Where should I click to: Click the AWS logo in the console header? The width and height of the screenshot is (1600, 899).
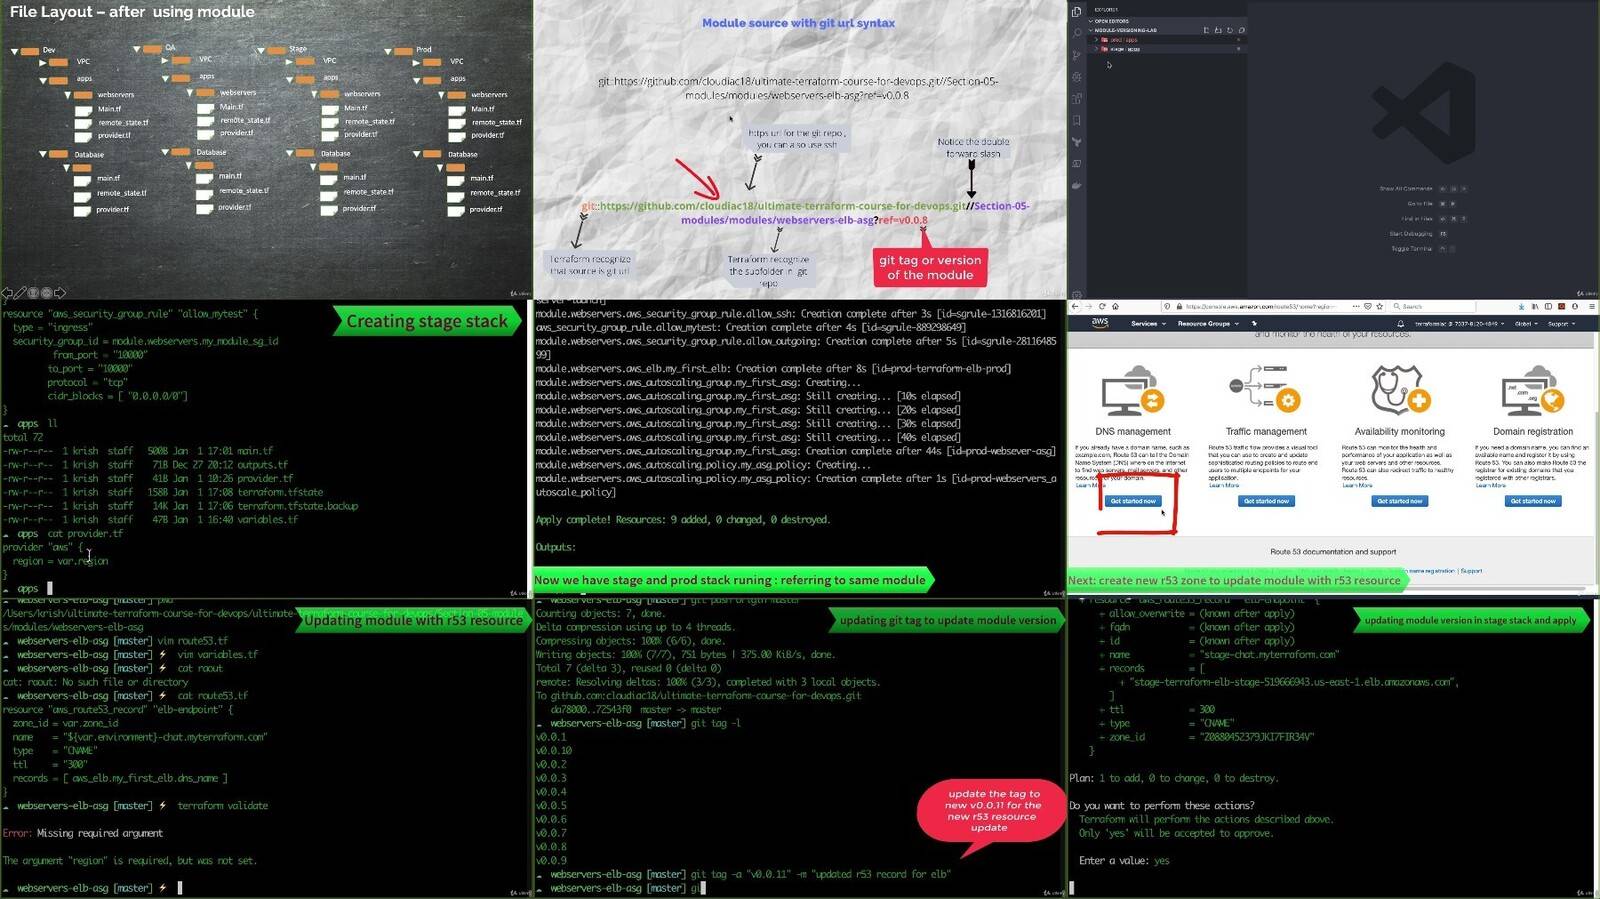click(1100, 323)
